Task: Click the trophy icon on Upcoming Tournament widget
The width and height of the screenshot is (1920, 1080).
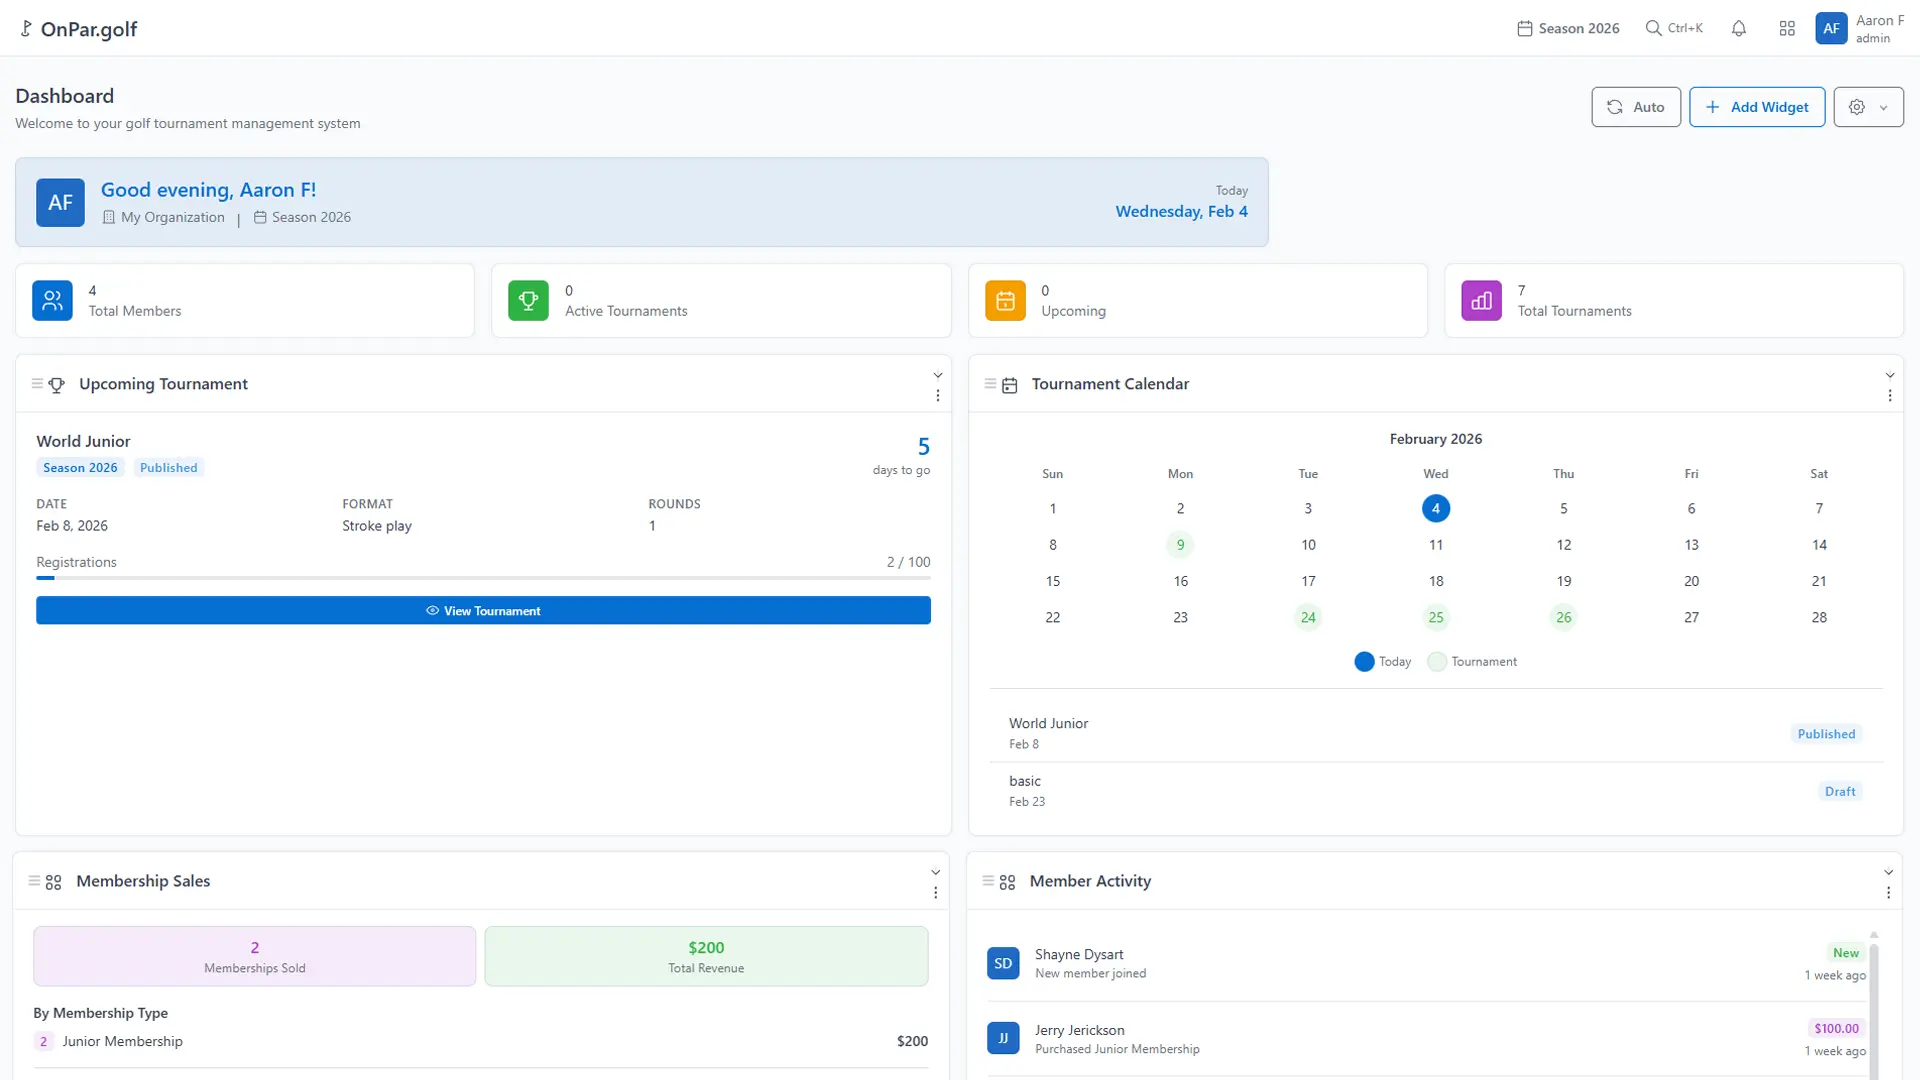Action: 57,384
